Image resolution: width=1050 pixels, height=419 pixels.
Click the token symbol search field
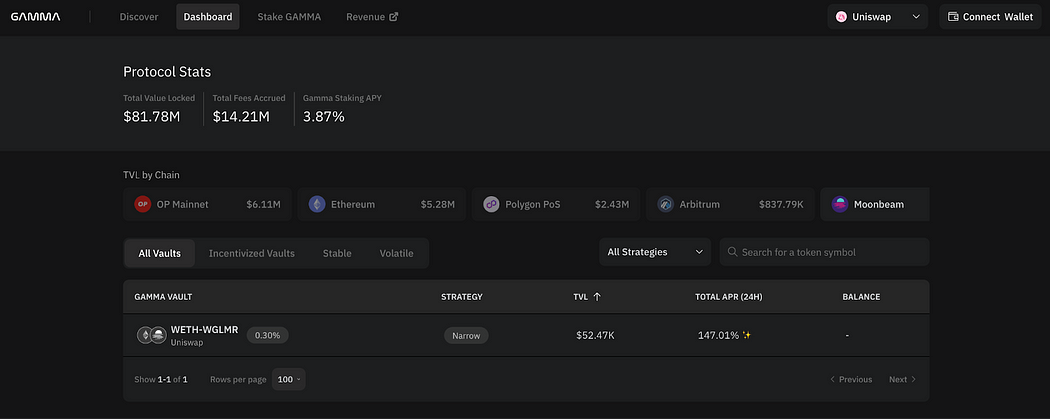(824, 252)
